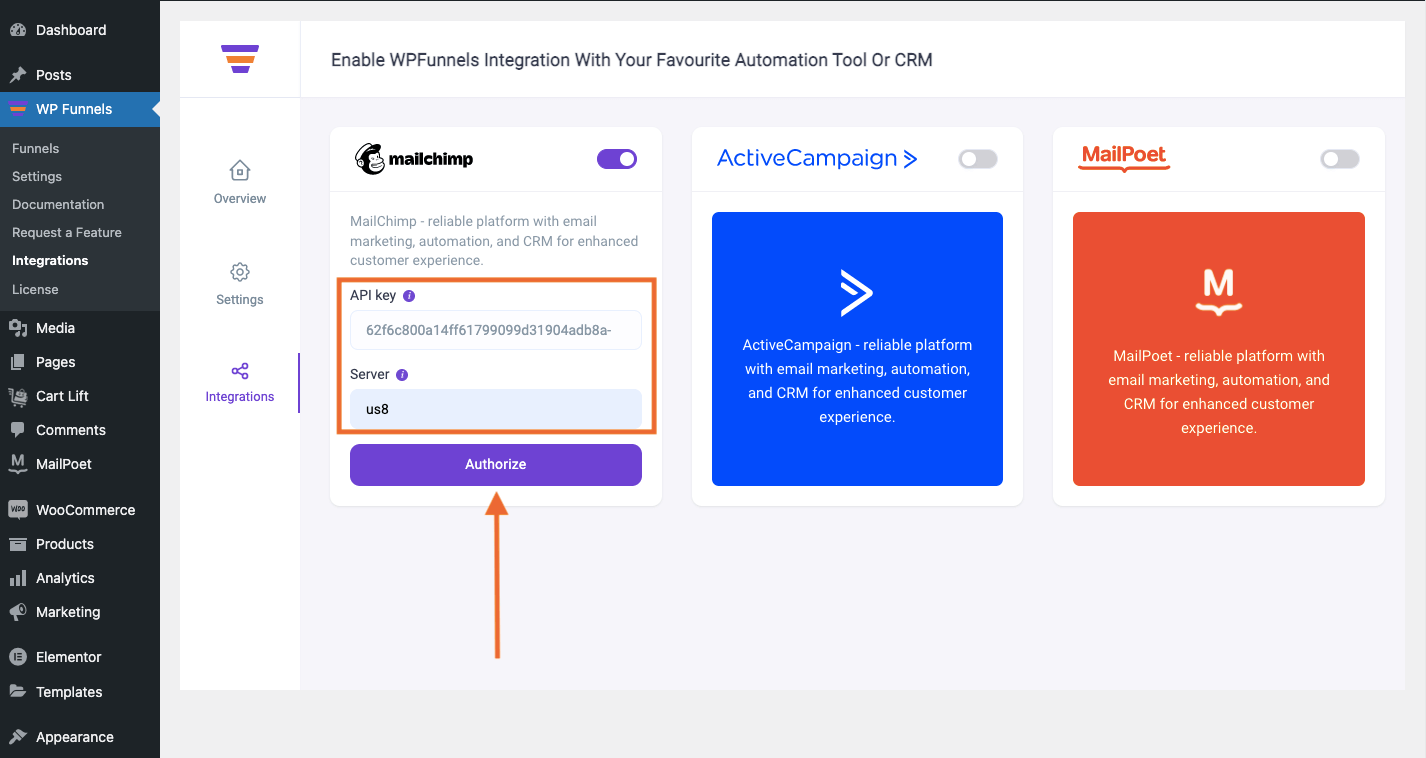This screenshot has width=1426, height=758.
Task: Select Integrations in WP Funnels submenu
Action: (50, 260)
